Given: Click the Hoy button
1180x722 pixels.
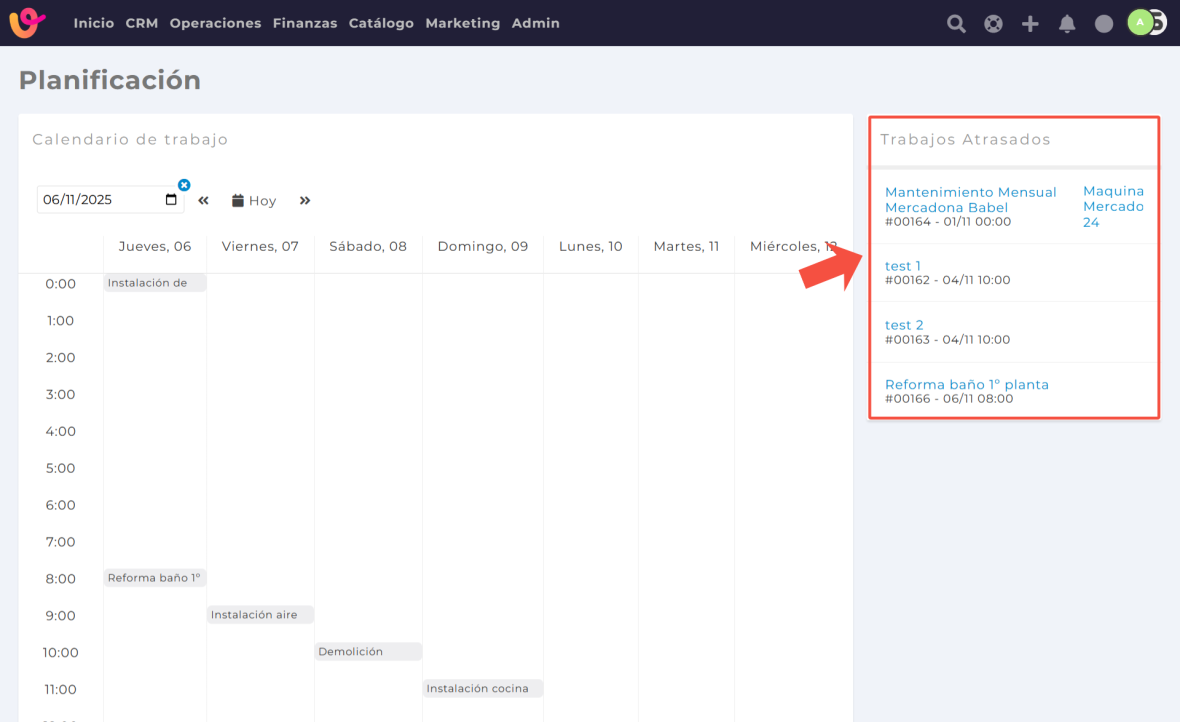Looking at the screenshot, I should pyautogui.click(x=254, y=201).
